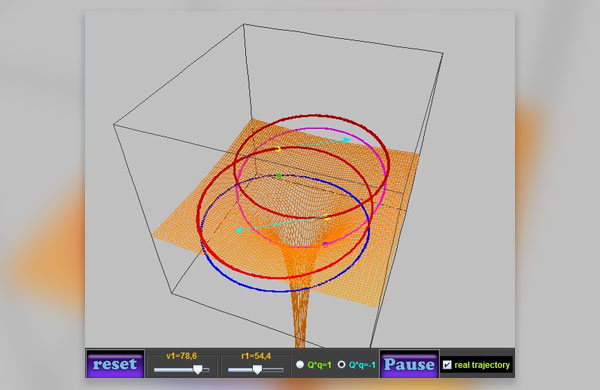
Task: Click the upper cyan velocity arrowhead
Action: 347,140
